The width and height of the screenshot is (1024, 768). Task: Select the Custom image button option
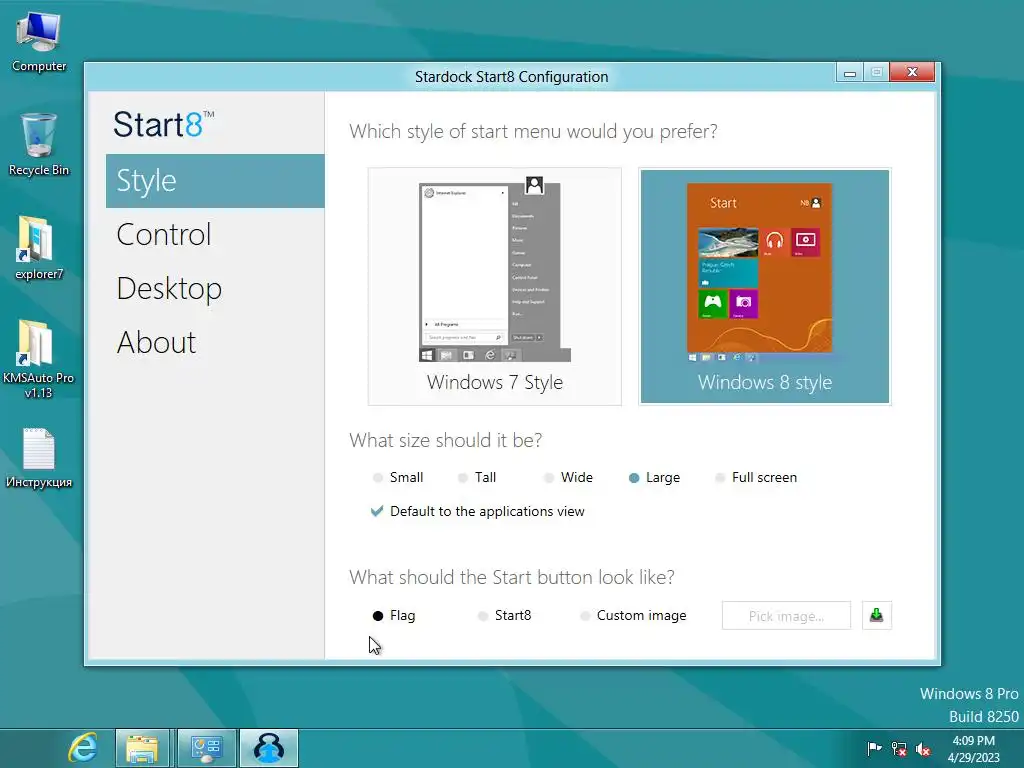pyautogui.click(x=633, y=615)
